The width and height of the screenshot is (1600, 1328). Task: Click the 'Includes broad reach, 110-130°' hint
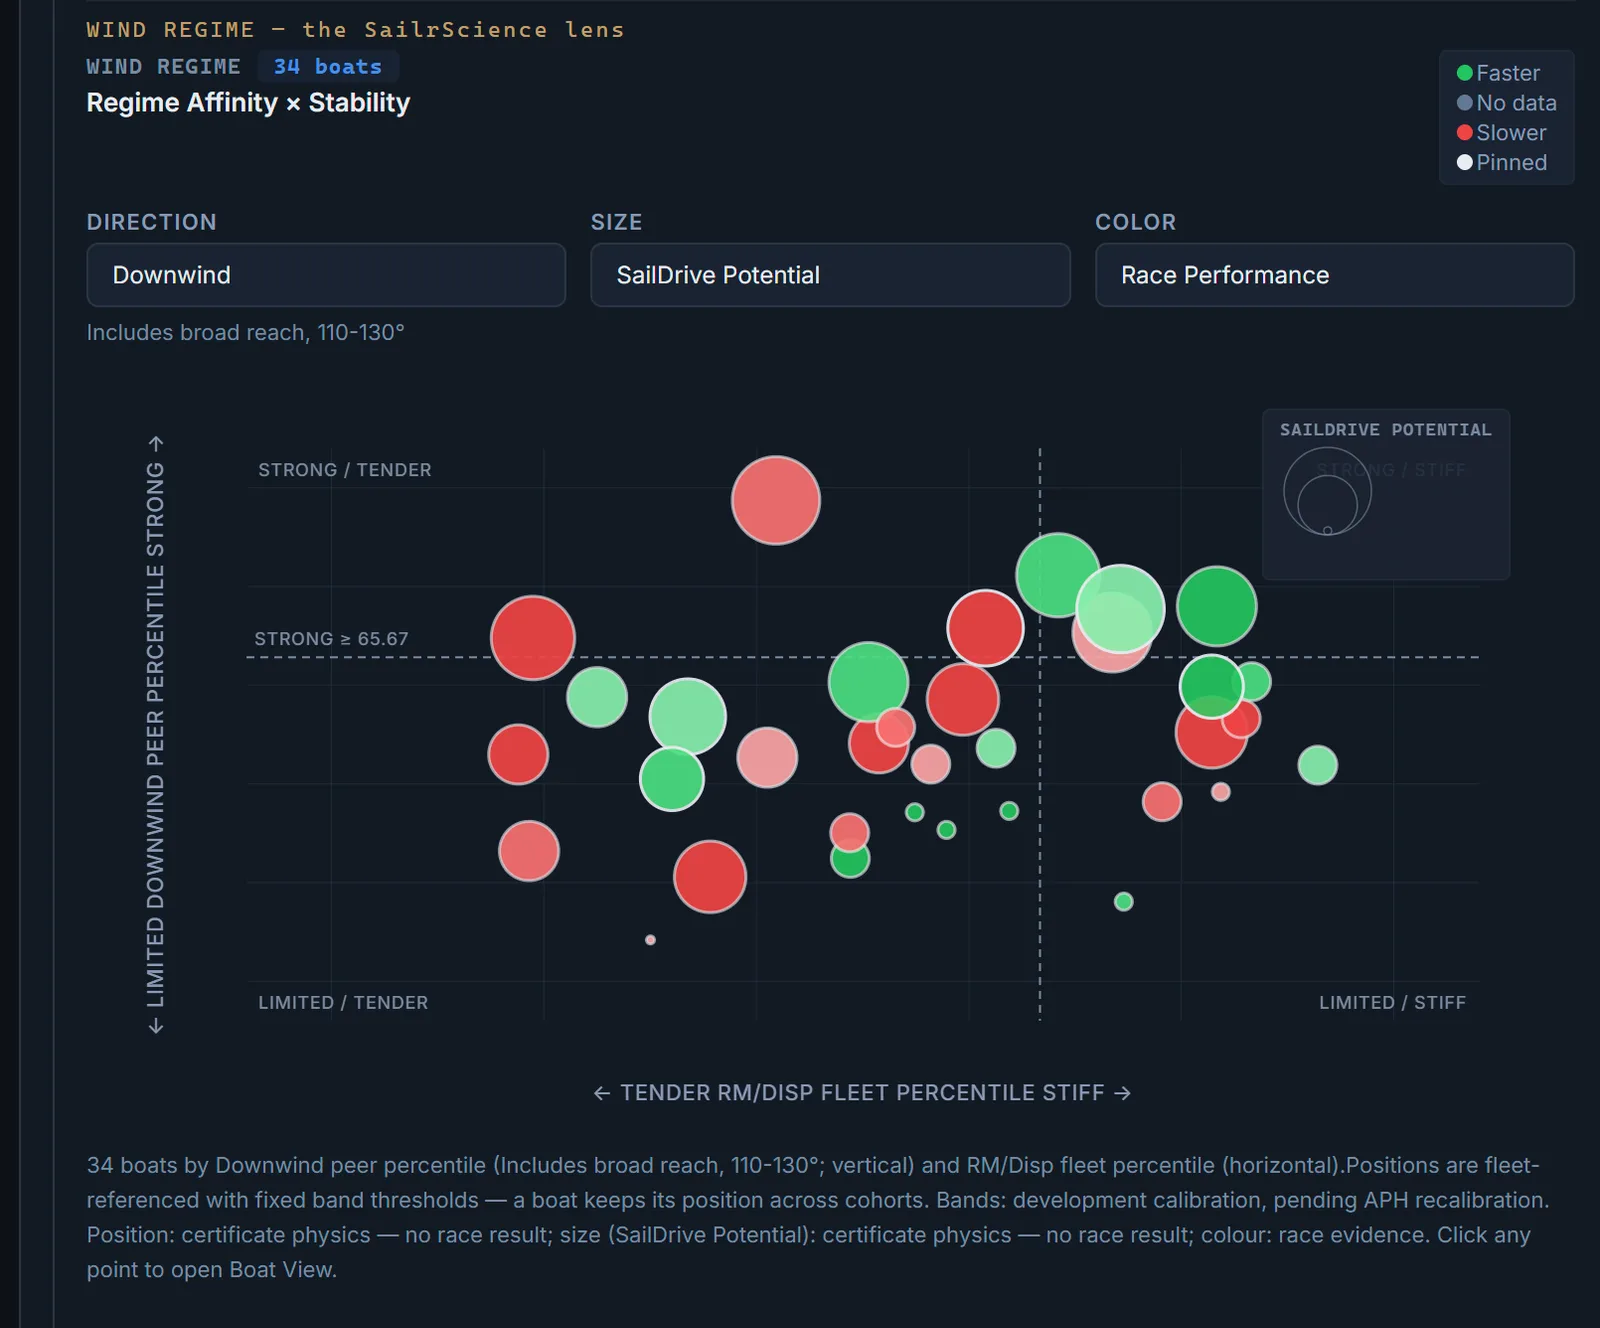[x=246, y=333]
